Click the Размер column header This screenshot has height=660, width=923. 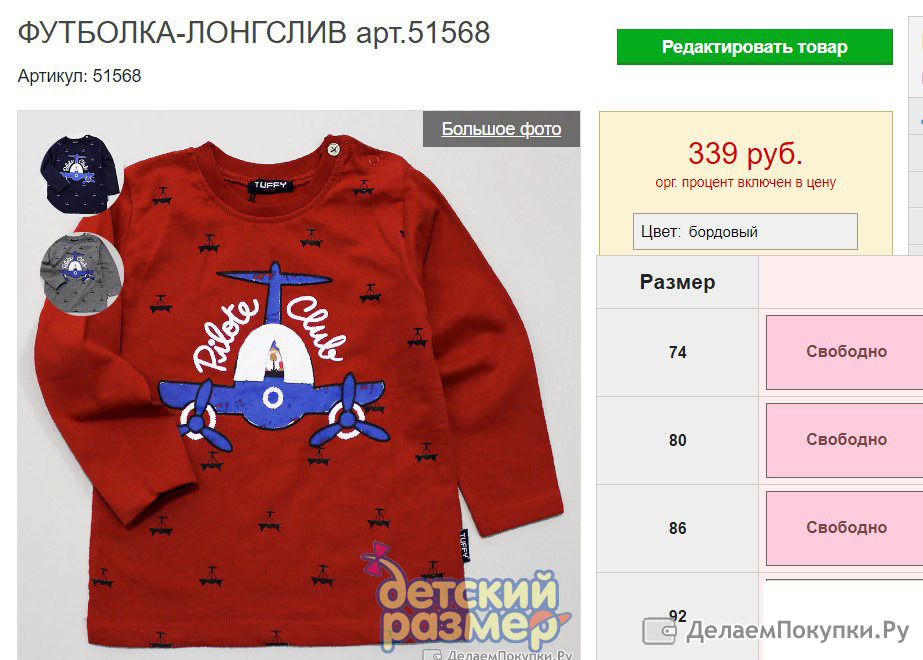click(x=678, y=282)
